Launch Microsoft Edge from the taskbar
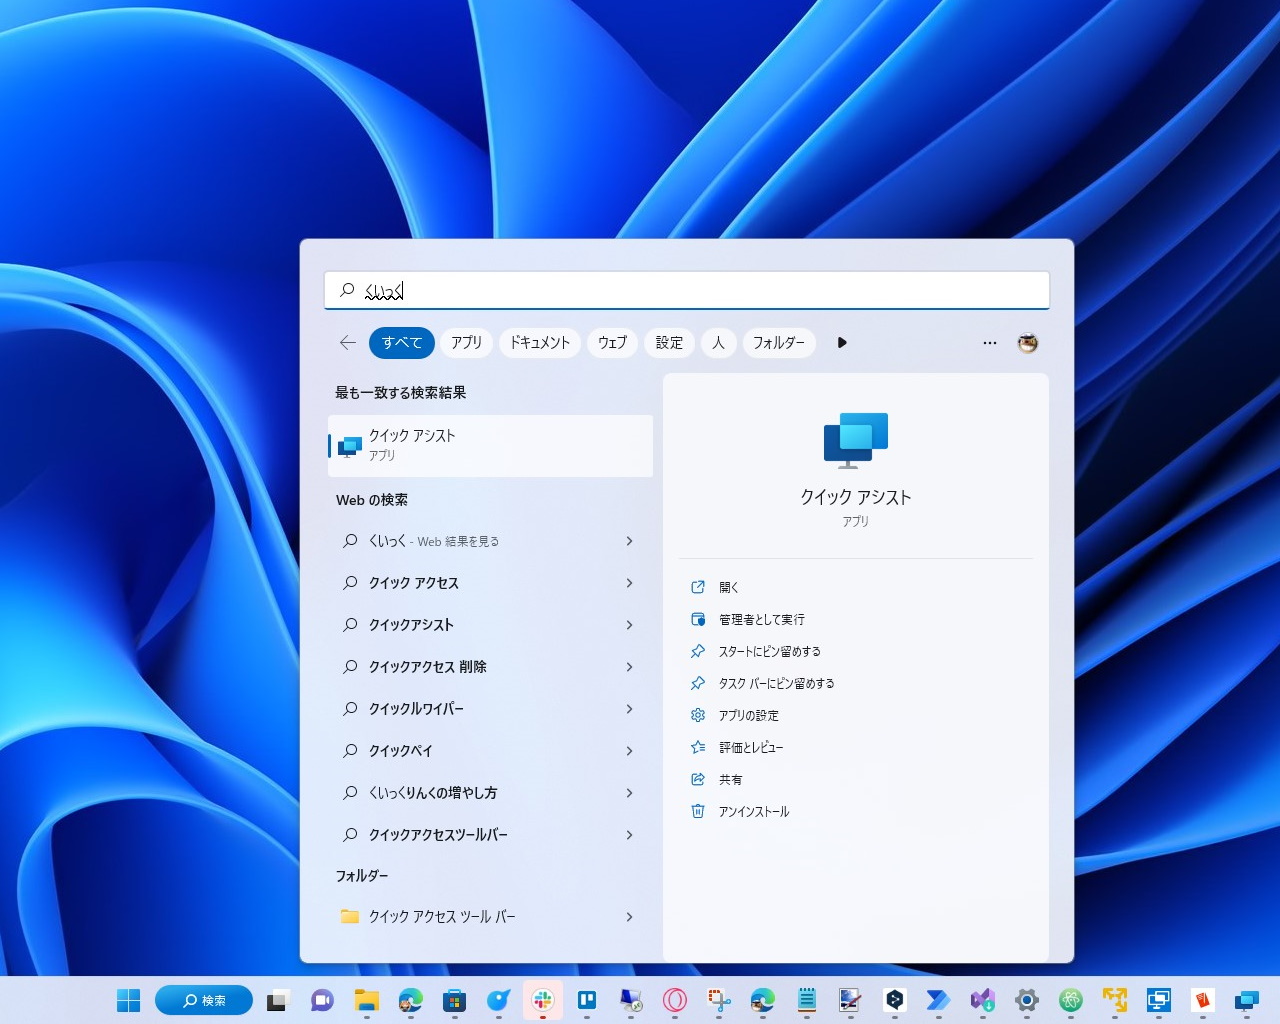 pyautogui.click(x=410, y=1000)
